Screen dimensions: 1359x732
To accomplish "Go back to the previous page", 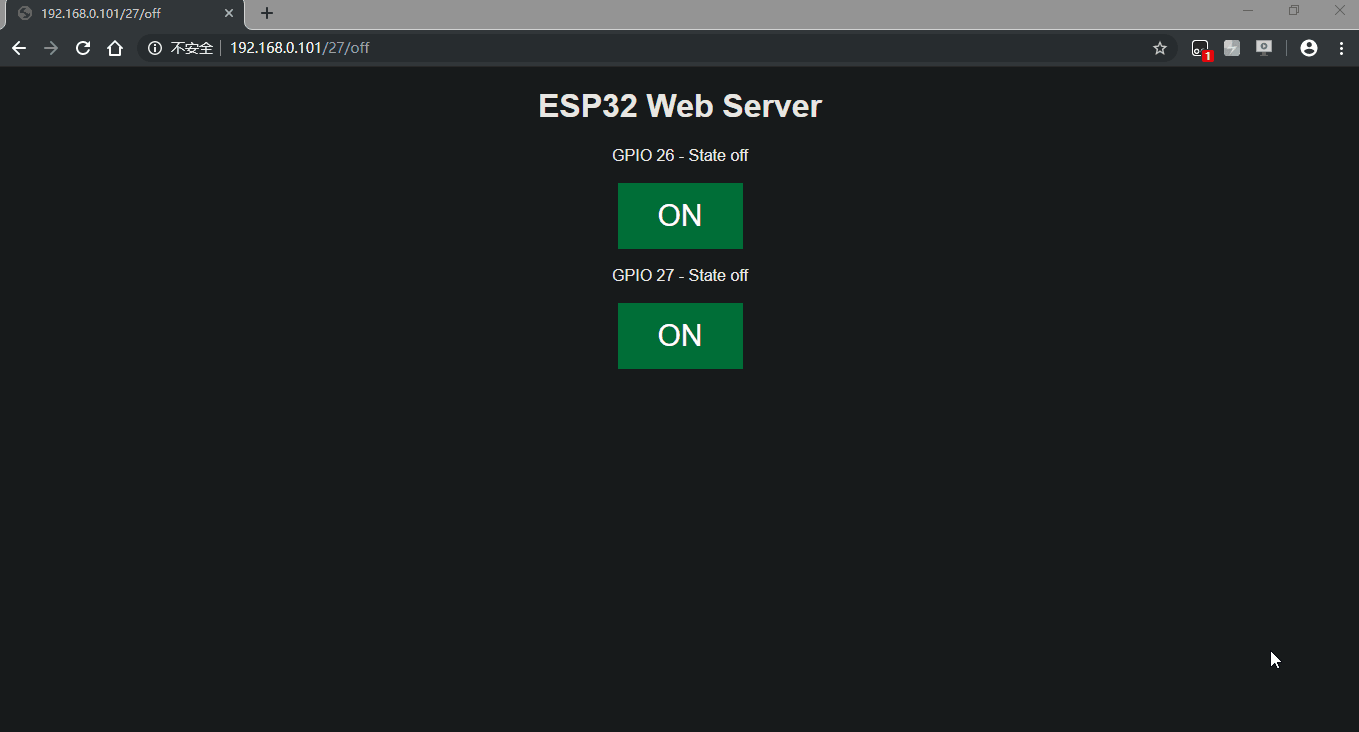I will pyautogui.click(x=19, y=48).
